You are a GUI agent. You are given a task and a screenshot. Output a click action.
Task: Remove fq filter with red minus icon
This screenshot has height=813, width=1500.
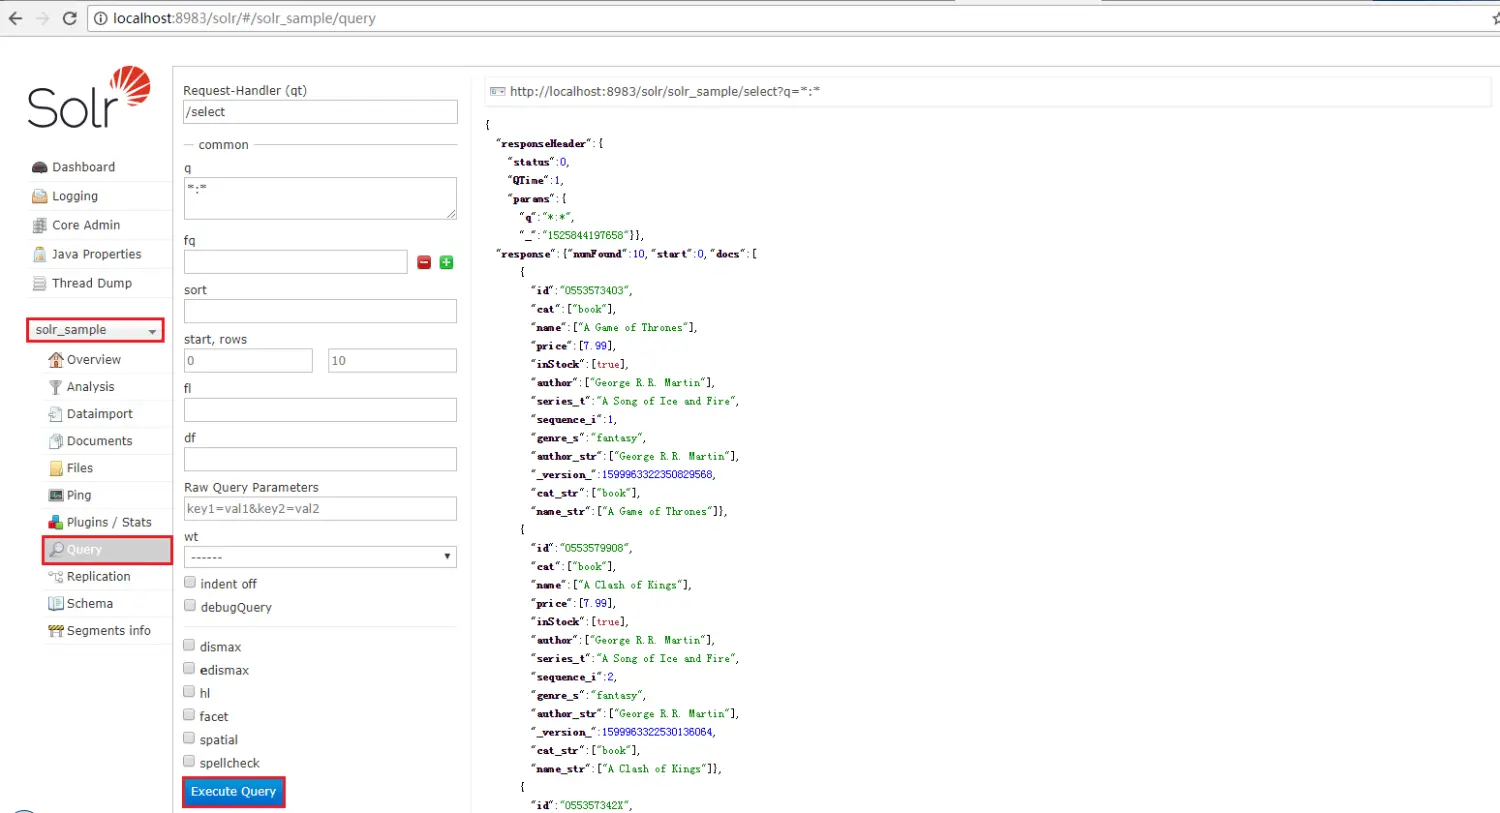tap(424, 262)
